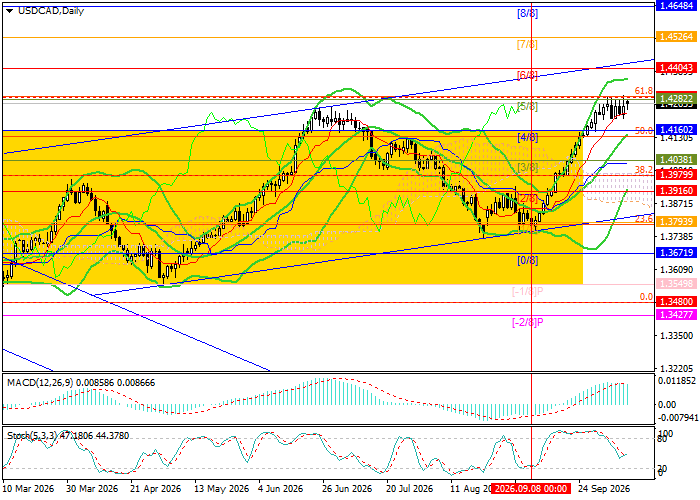The image size is (700, 500).
Task: Open the triangle menu beside USDCAD,Daily
Action: click(x=9, y=11)
